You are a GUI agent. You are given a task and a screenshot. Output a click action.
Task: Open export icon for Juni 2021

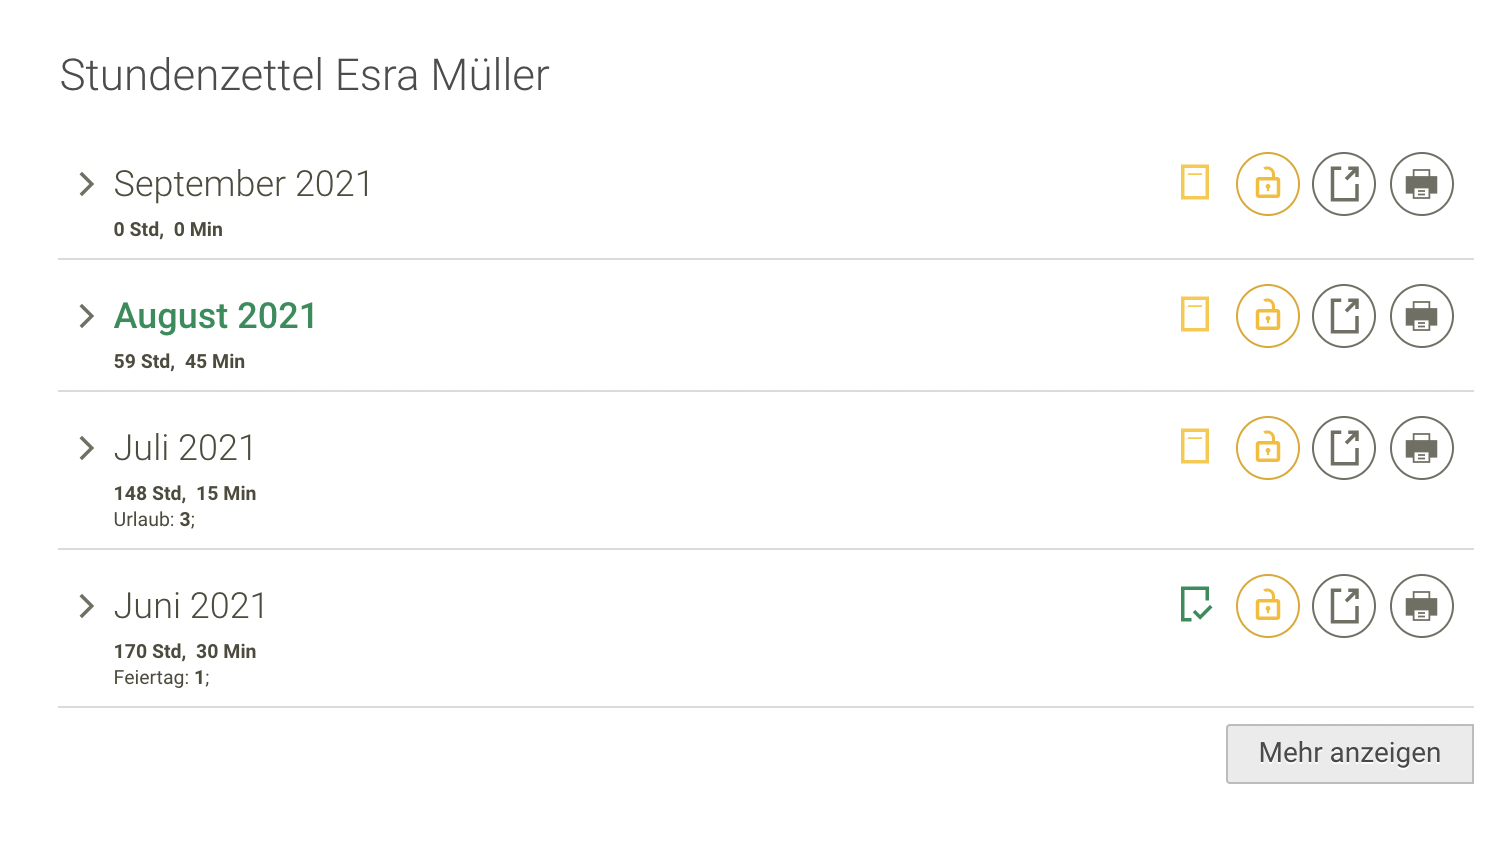1344,605
